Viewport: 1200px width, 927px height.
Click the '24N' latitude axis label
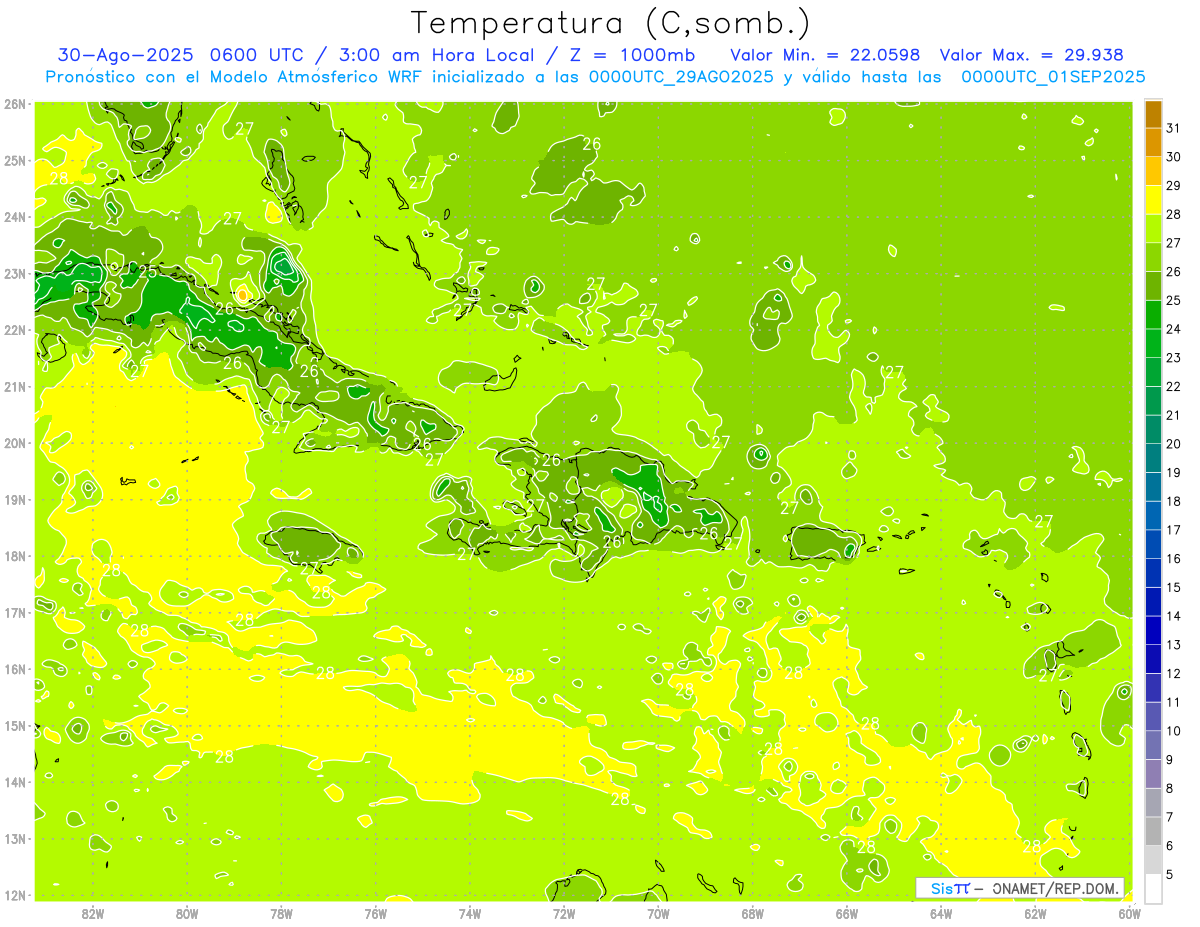[x=15, y=217]
